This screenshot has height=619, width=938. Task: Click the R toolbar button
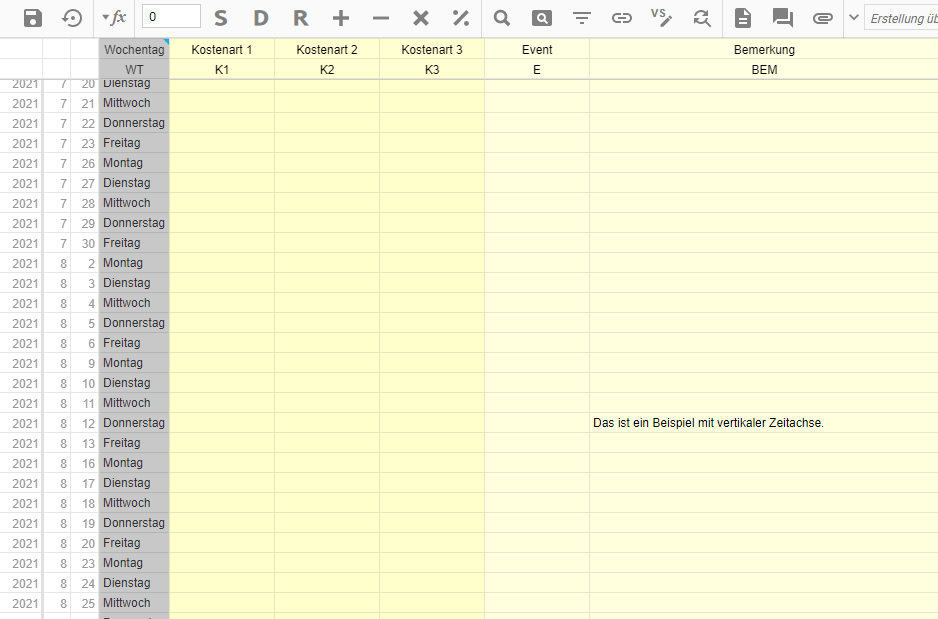301,18
